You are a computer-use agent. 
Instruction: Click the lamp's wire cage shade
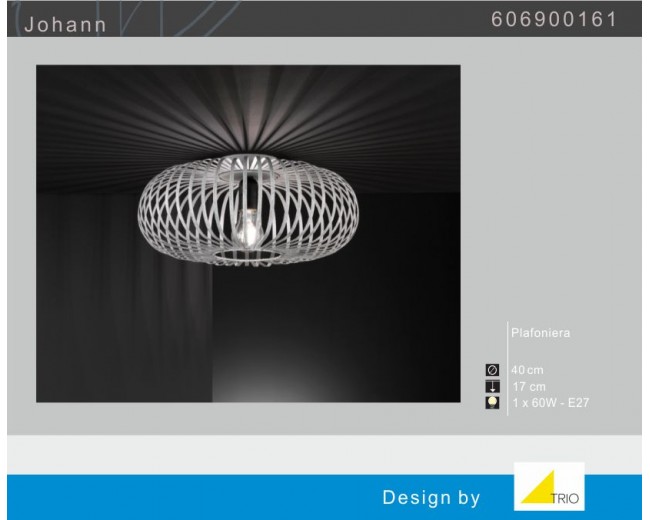coord(180,210)
